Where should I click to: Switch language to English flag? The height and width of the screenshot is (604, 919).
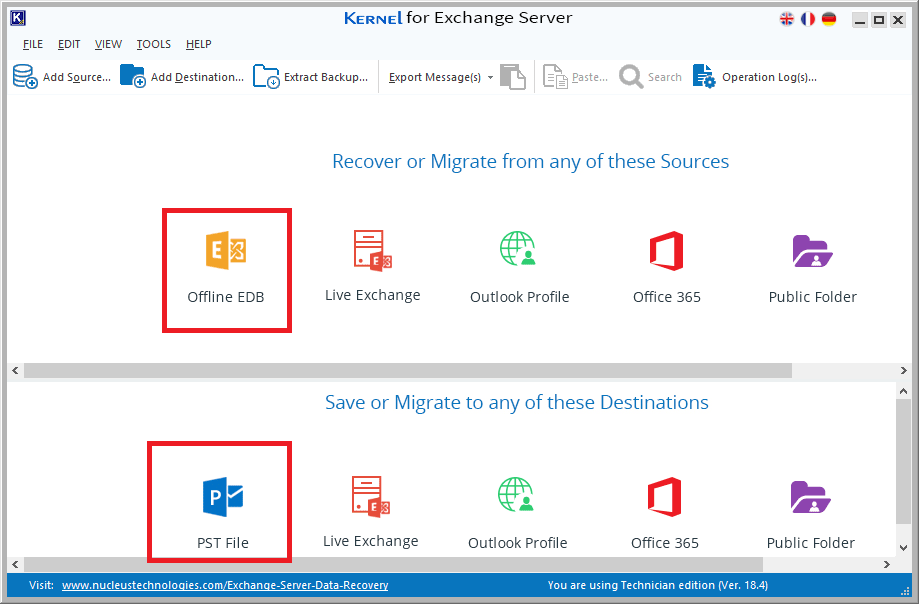point(787,19)
